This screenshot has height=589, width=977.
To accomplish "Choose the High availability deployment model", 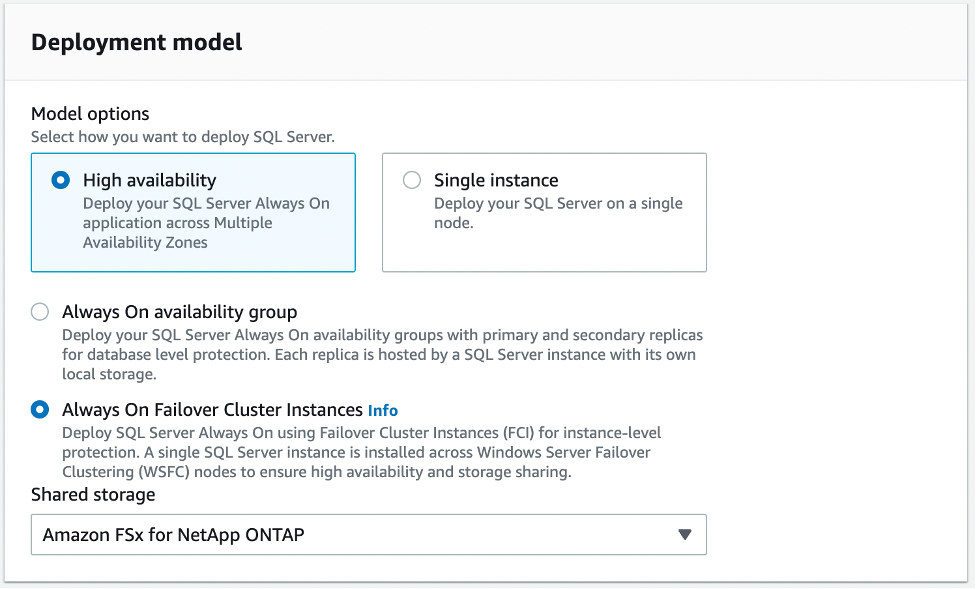I will point(62,180).
